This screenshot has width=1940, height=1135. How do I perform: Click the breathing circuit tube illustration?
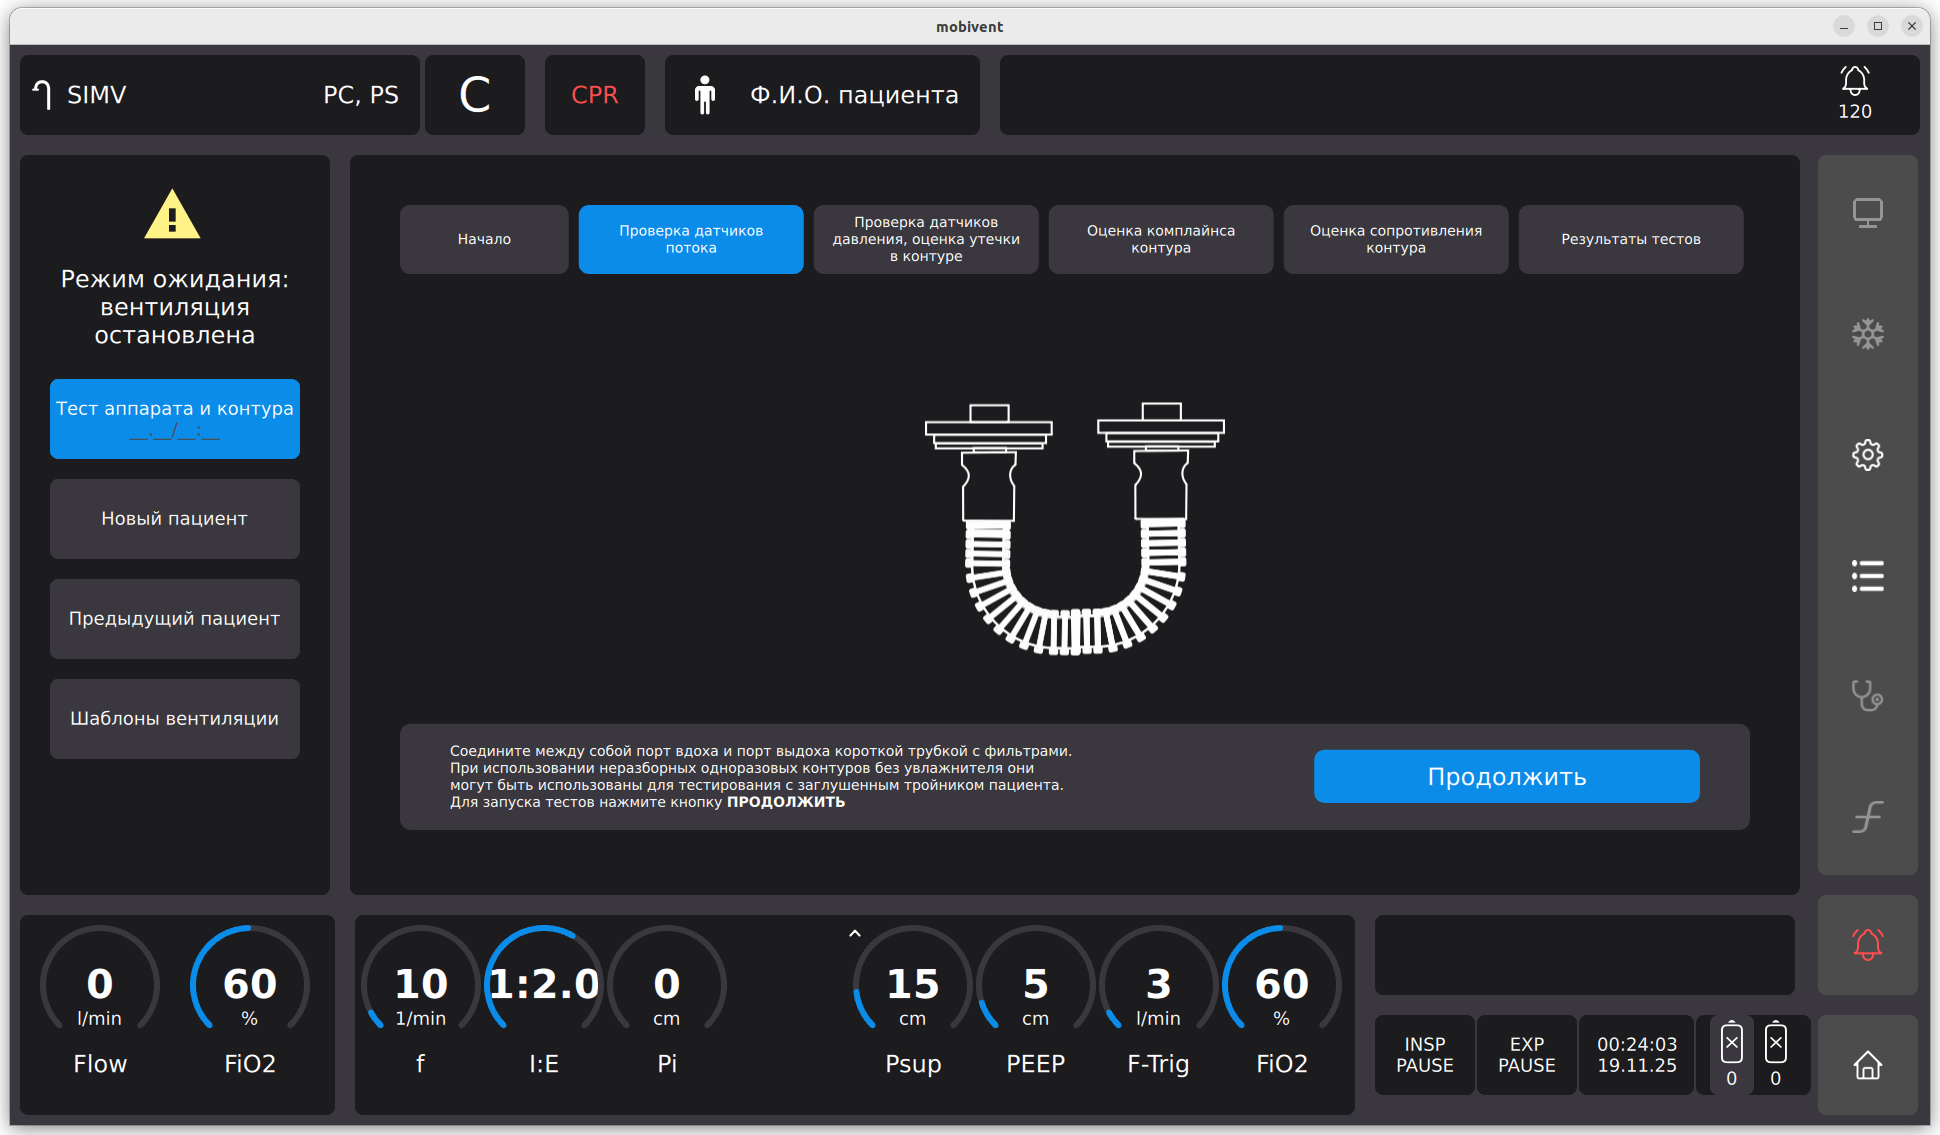pos(1074,529)
